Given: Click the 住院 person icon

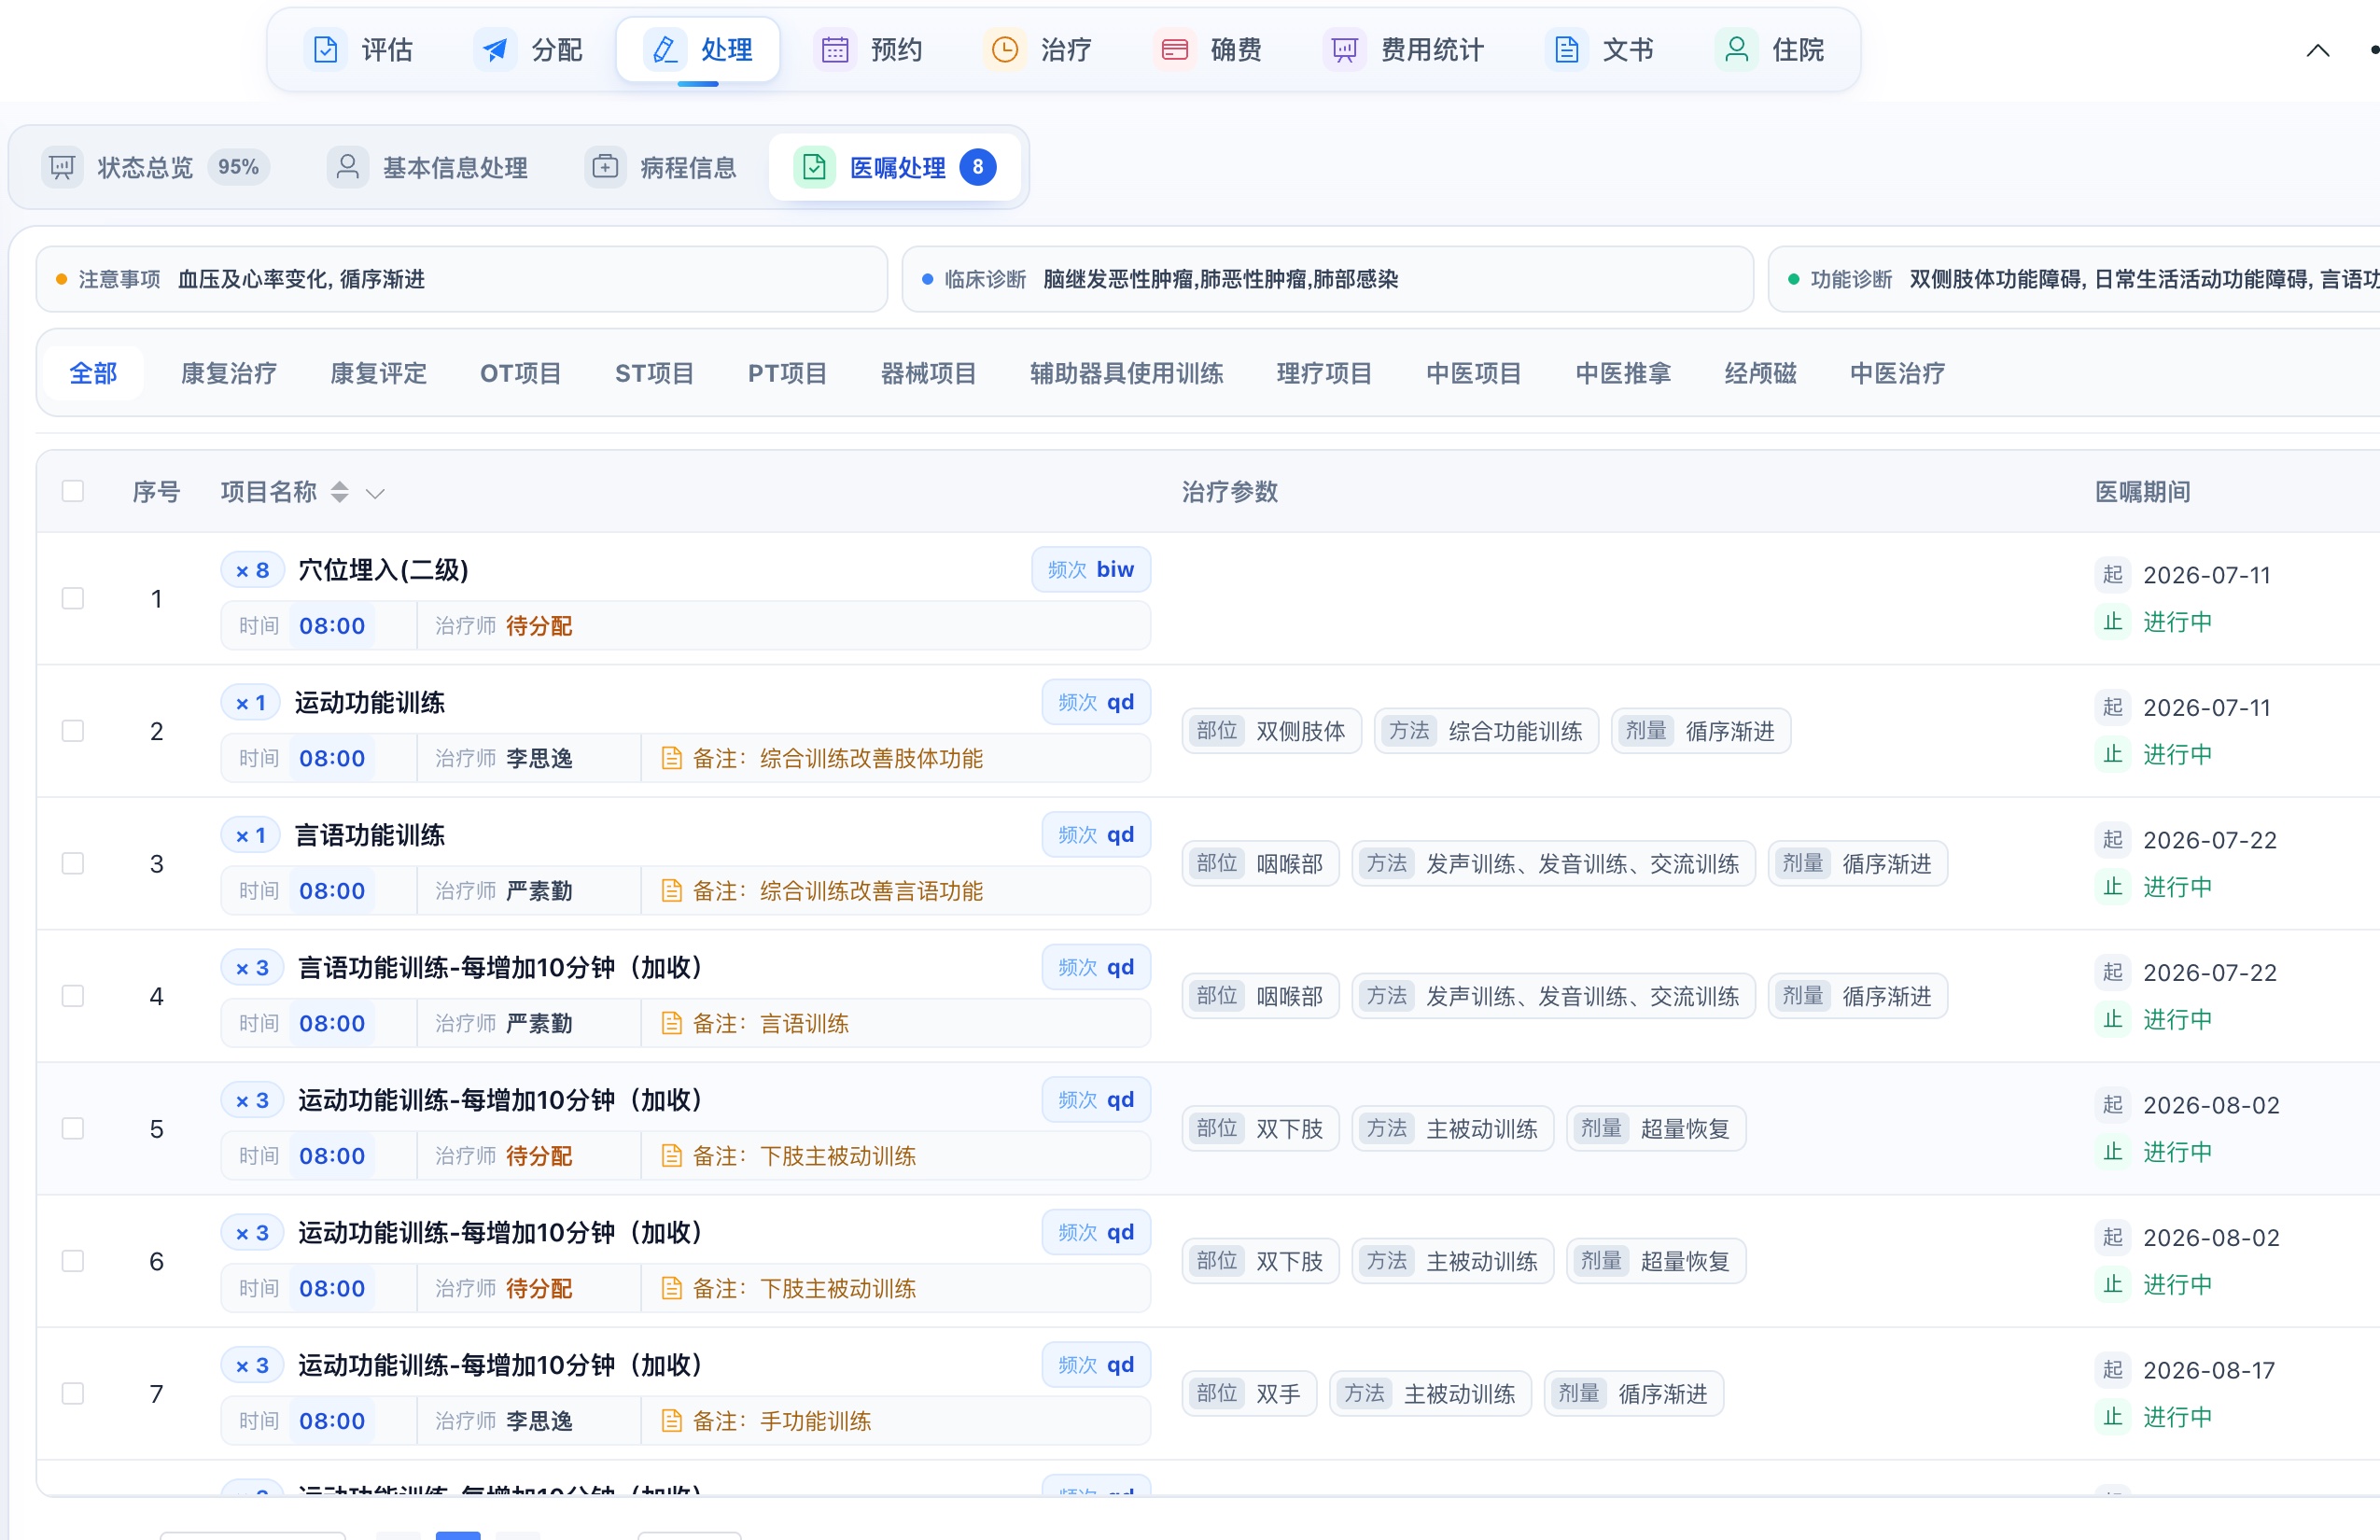Looking at the screenshot, I should click(1737, 49).
